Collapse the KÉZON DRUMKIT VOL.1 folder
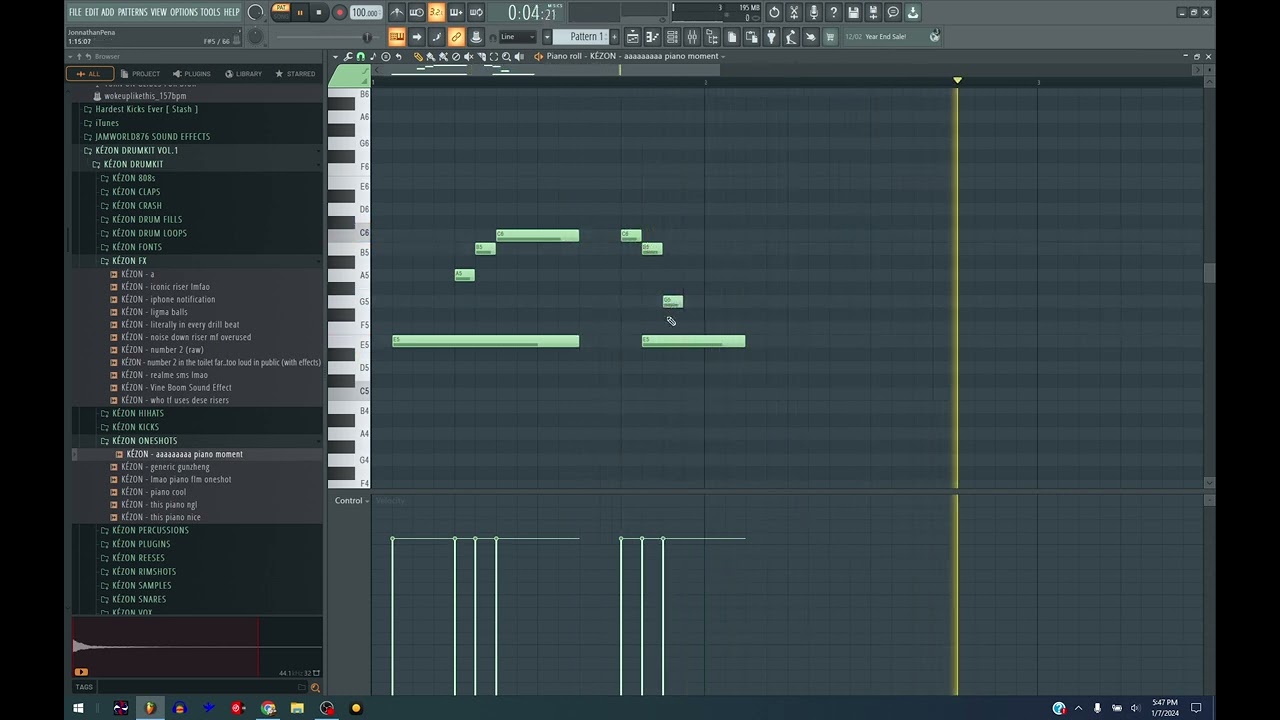This screenshot has width=1280, height=720. 136,150
